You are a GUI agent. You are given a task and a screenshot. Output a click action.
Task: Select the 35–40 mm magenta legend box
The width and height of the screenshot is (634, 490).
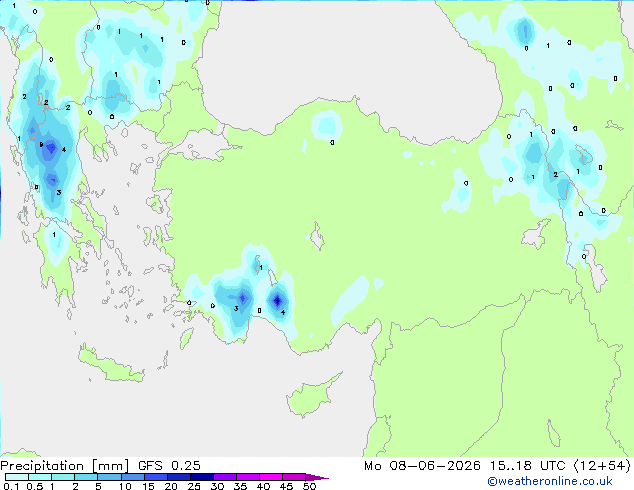pos(247,477)
